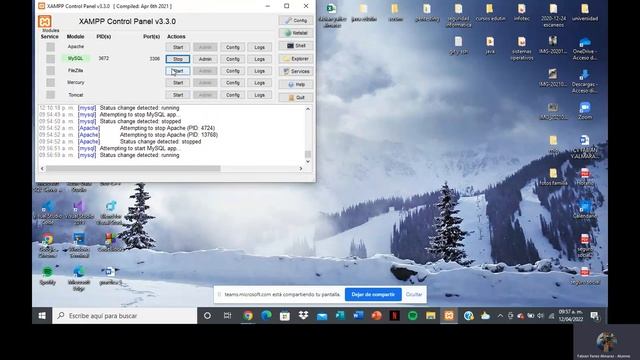640x360 pixels.
Task: Open Word from the taskbar
Action: tap(358, 316)
